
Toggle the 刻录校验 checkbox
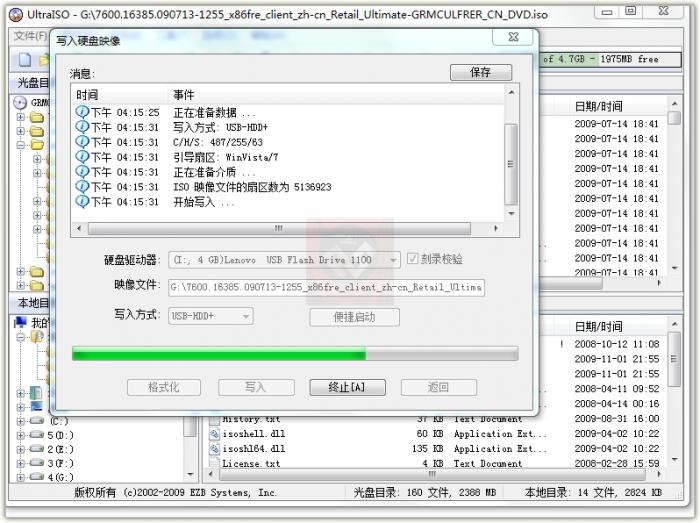click(412, 259)
